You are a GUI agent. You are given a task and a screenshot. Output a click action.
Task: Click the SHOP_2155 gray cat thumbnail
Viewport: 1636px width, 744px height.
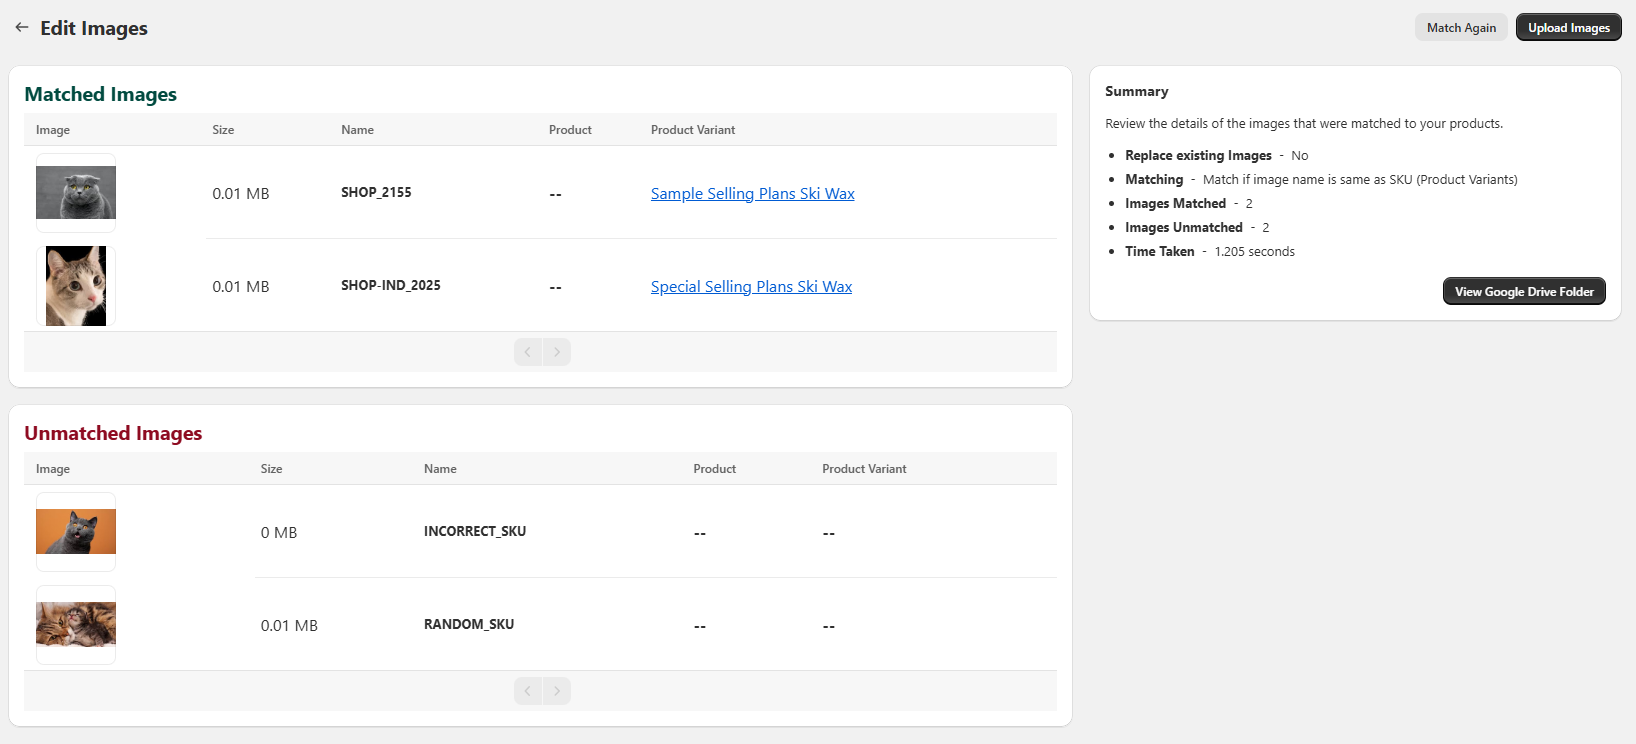[76, 193]
